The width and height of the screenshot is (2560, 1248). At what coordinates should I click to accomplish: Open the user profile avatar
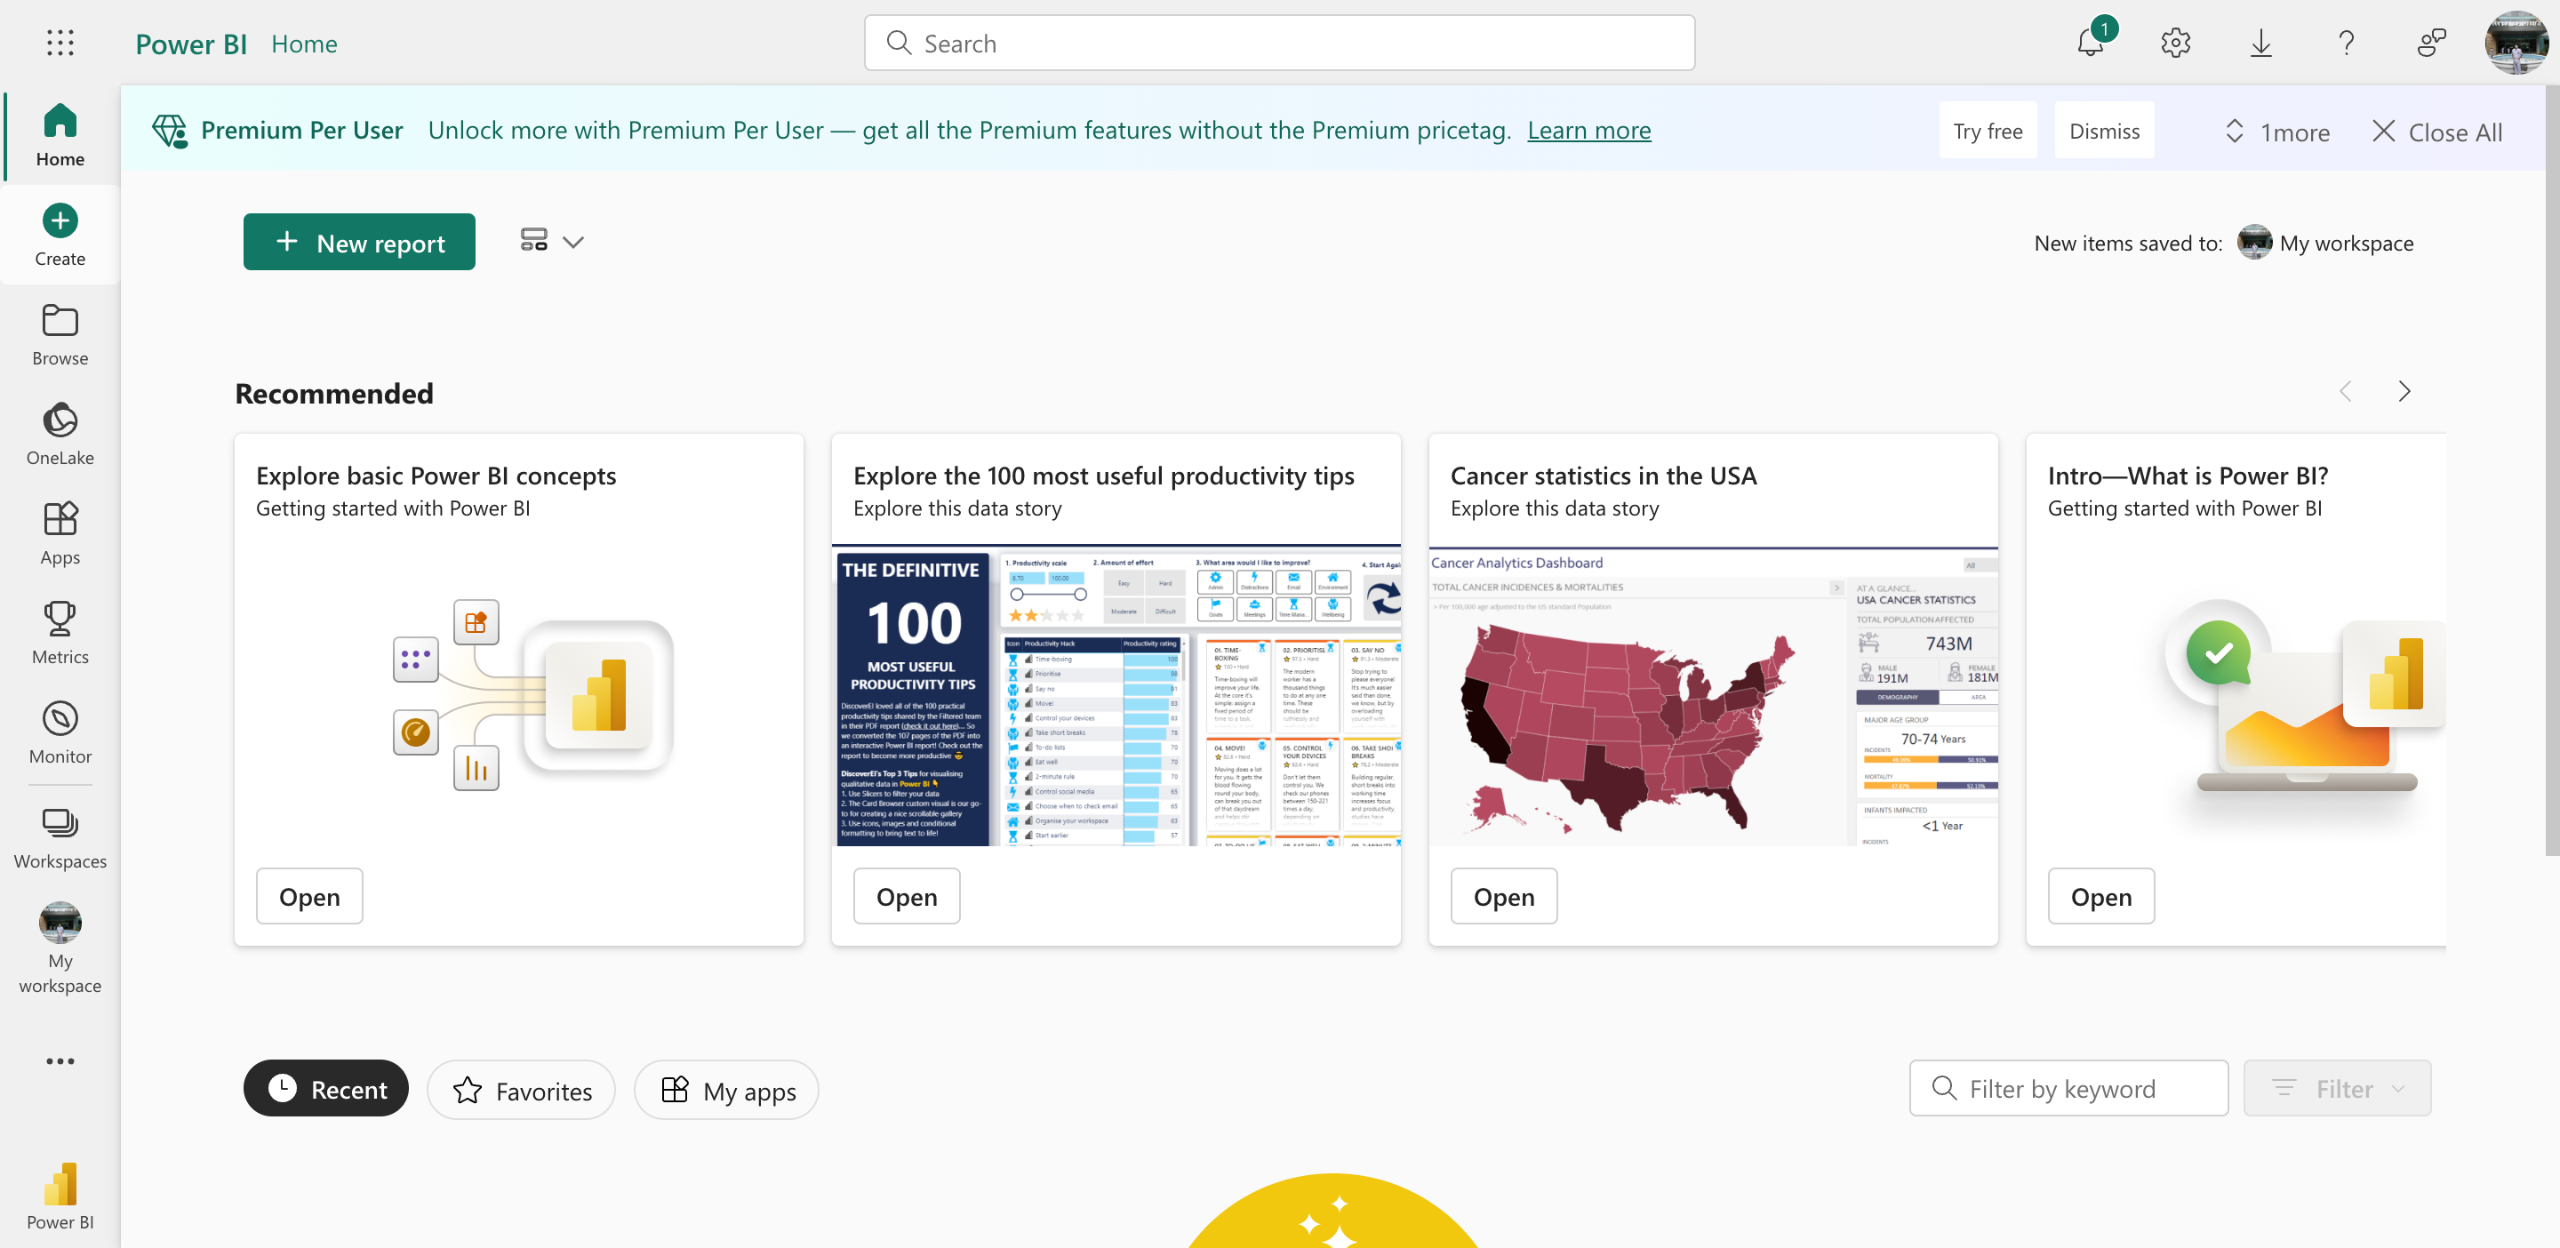(2517, 42)
